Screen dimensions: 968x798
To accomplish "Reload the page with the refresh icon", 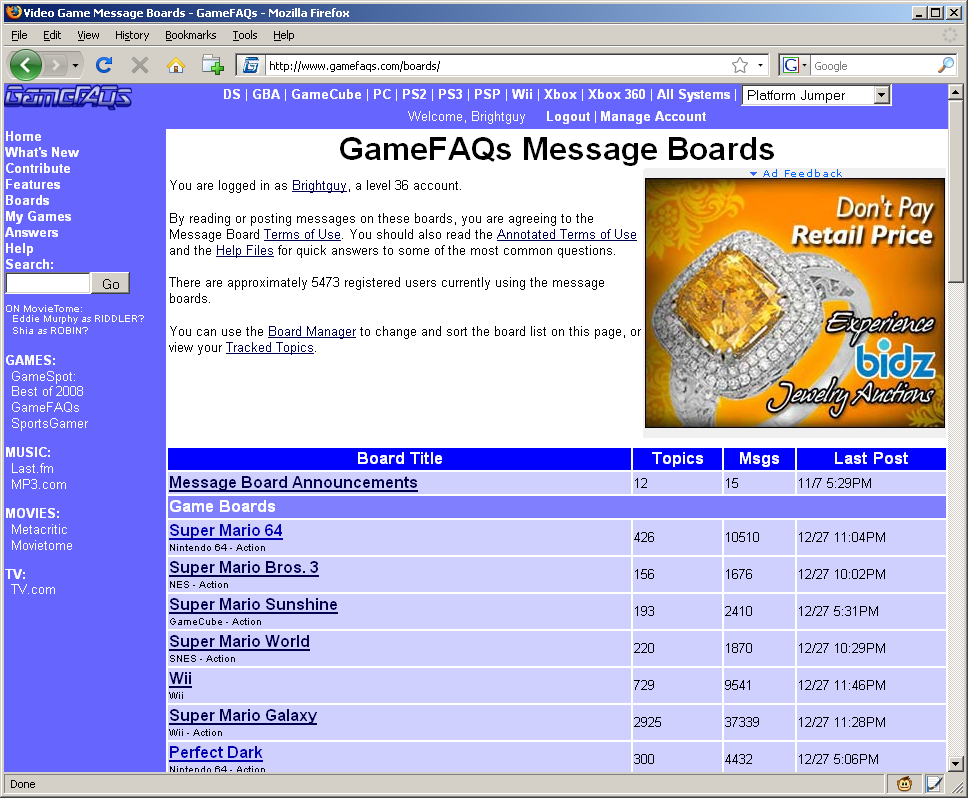I will point(104,65).
